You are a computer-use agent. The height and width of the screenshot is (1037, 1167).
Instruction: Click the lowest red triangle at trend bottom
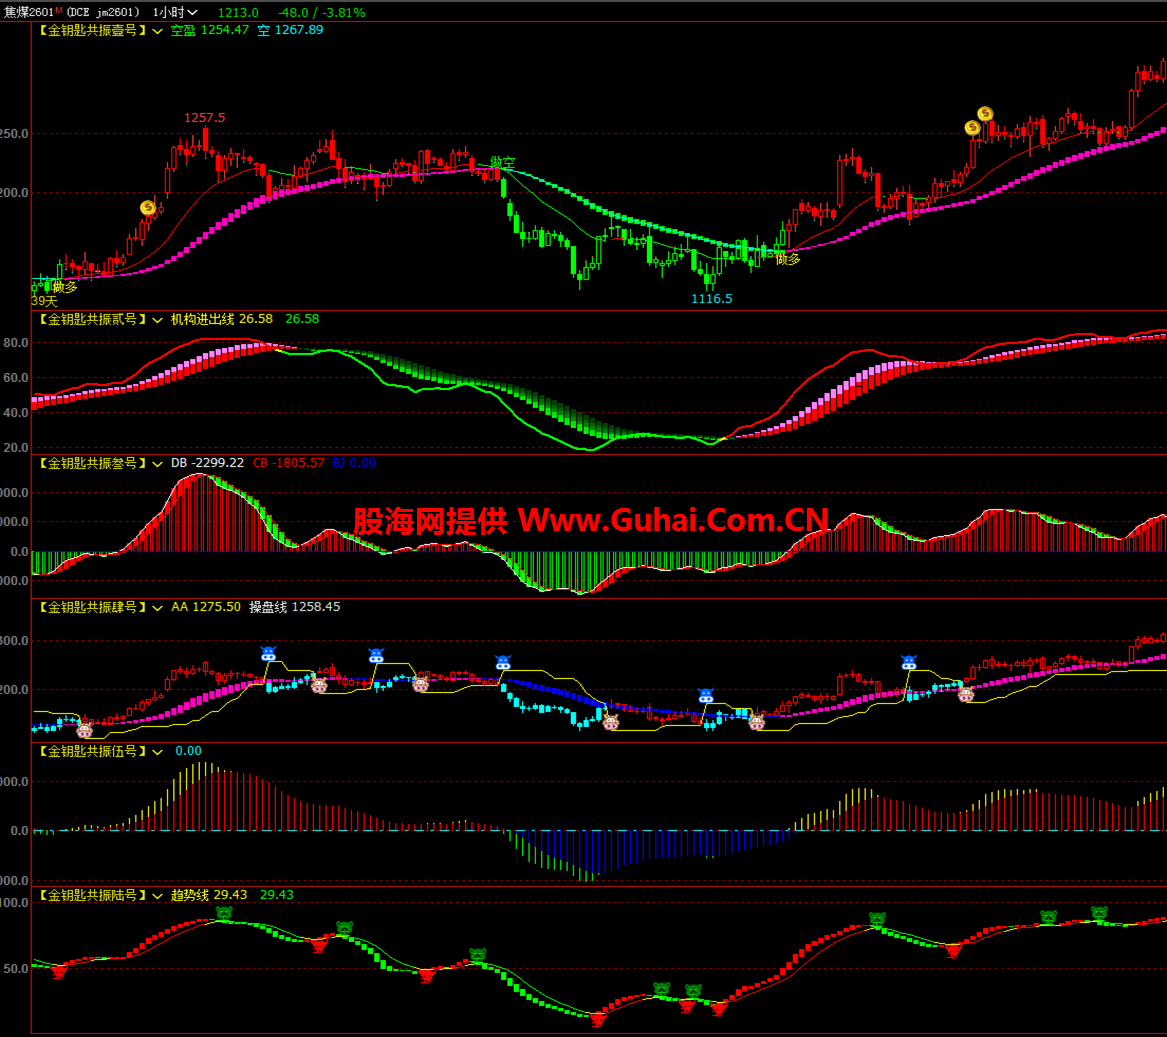coord(598,1019)
